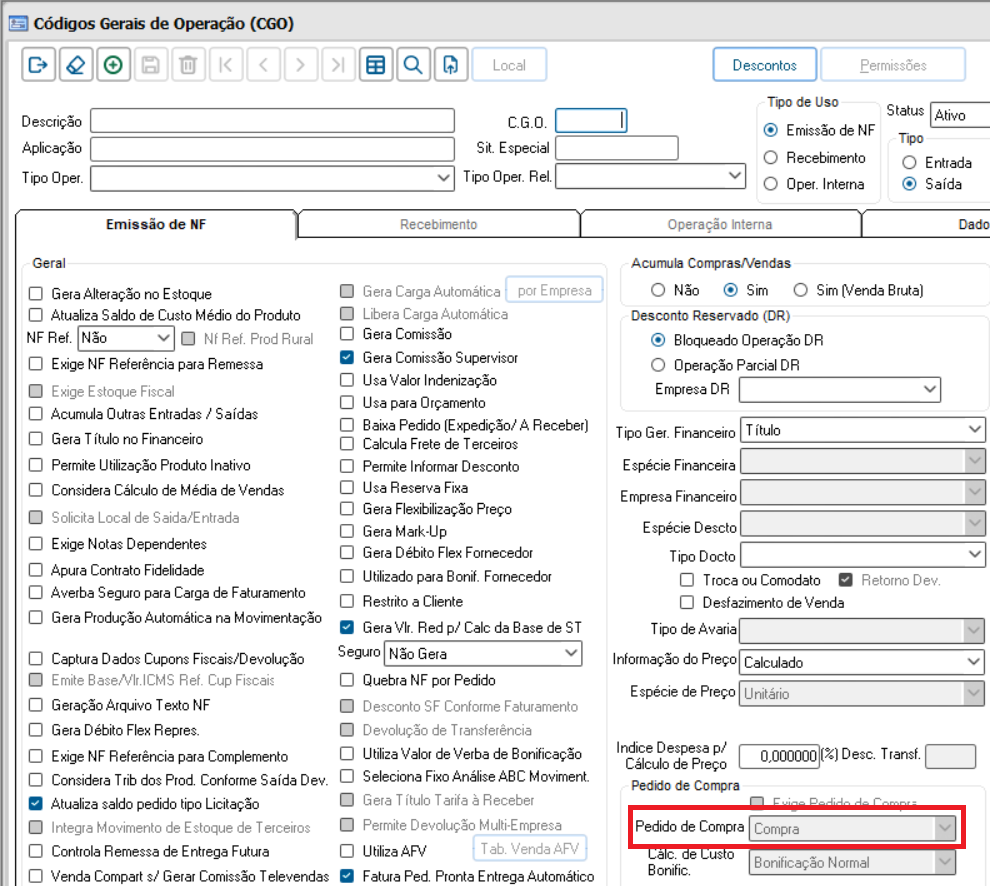Focus the C.G.O. code field
The height and width of the screenshot is (886, 990).
pos(591,121)
